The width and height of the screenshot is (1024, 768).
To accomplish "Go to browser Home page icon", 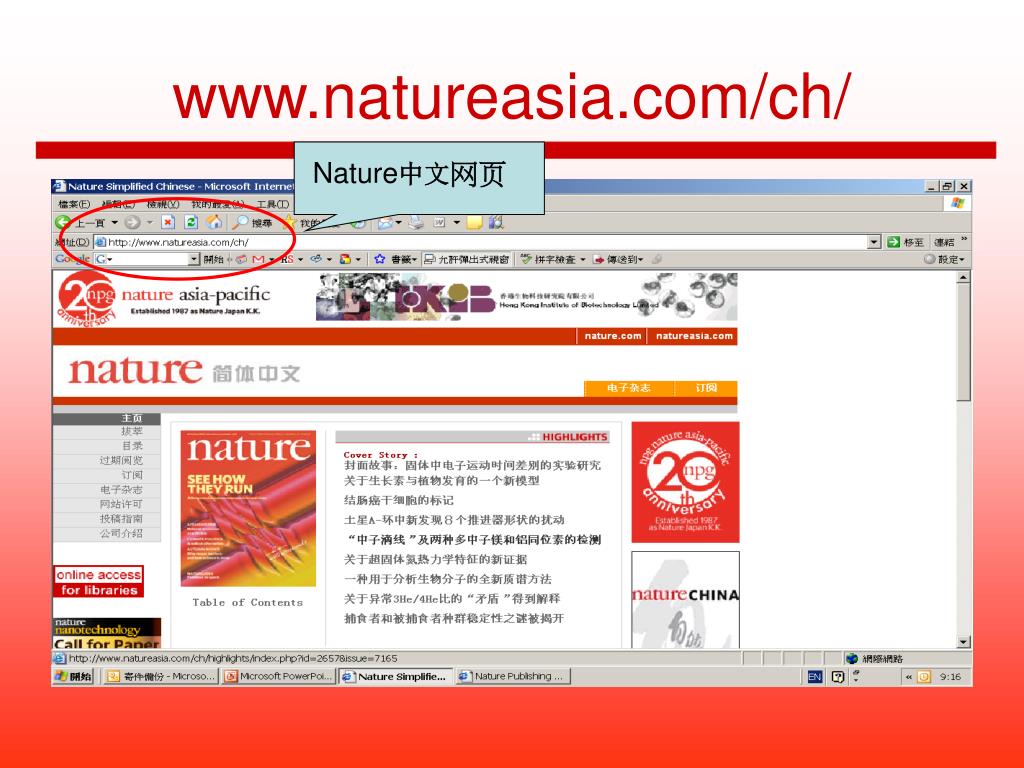I will point(214,223).
